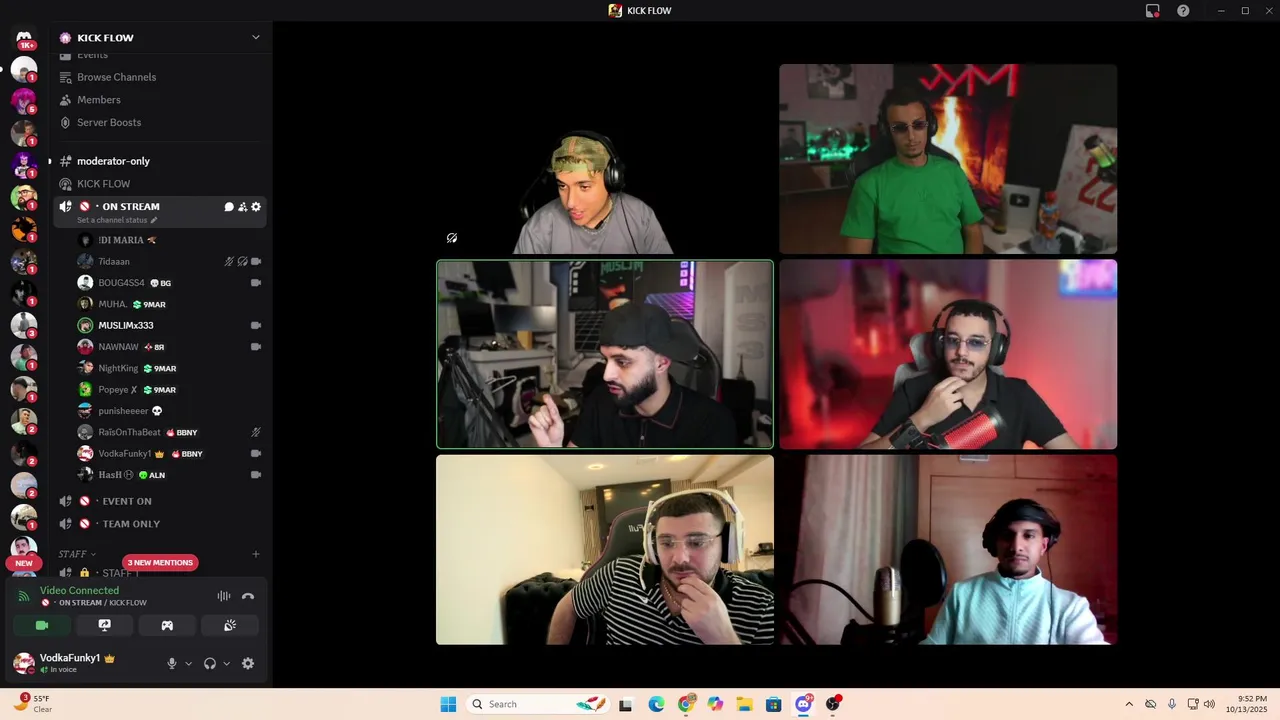This screenshot has height=720, width=1280.
Task: Open Microsoft Edge from taskbar
Action: pyautogui.click(x=656, y=704)
